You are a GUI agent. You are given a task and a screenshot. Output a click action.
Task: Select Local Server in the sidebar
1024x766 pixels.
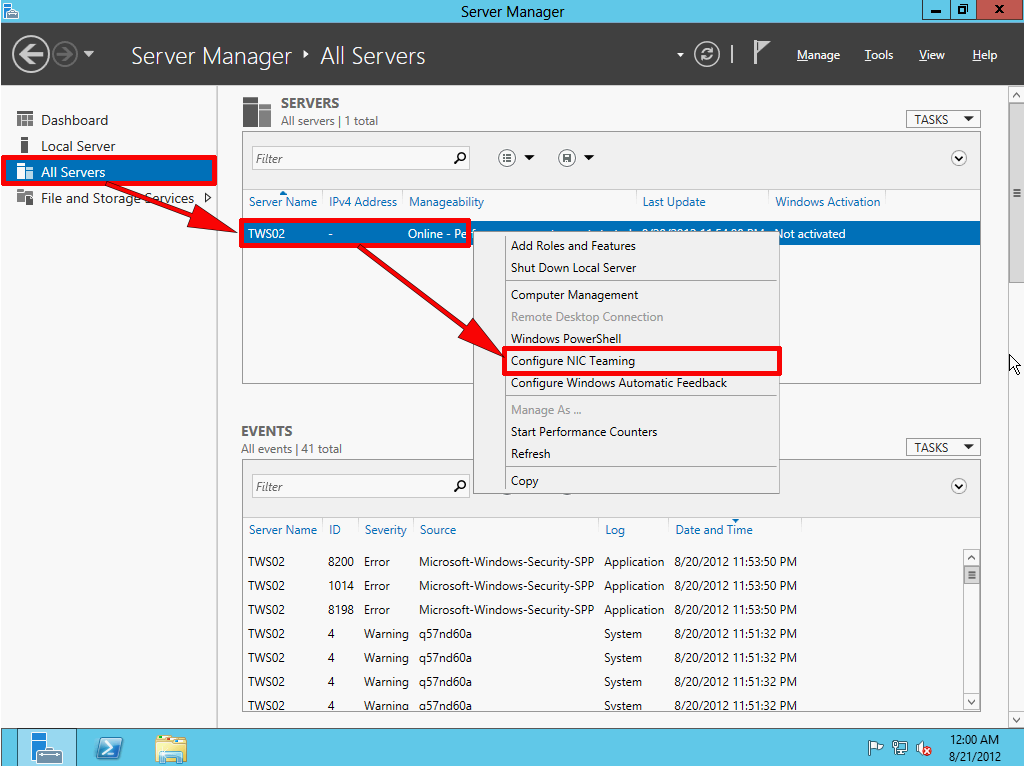78,146
